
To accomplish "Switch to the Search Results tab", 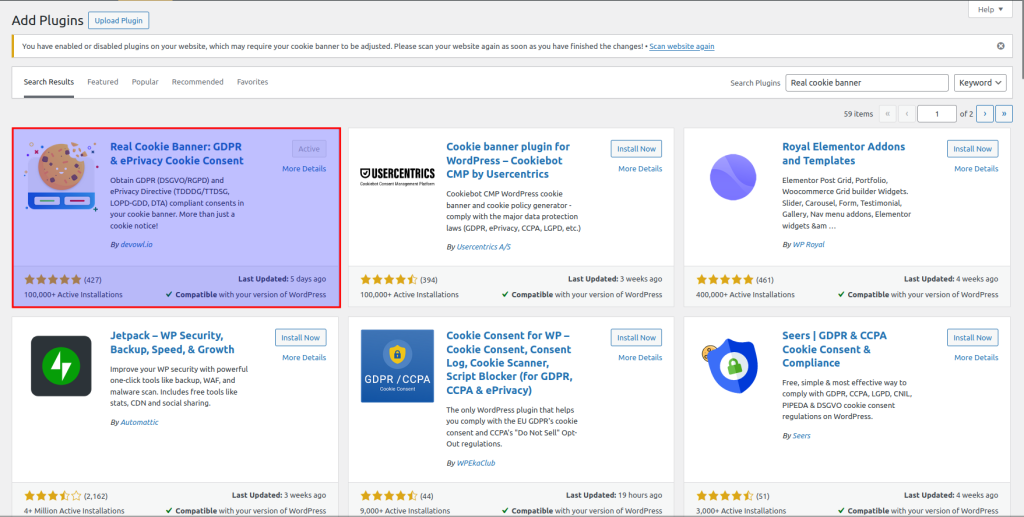I will click(49, 82).
